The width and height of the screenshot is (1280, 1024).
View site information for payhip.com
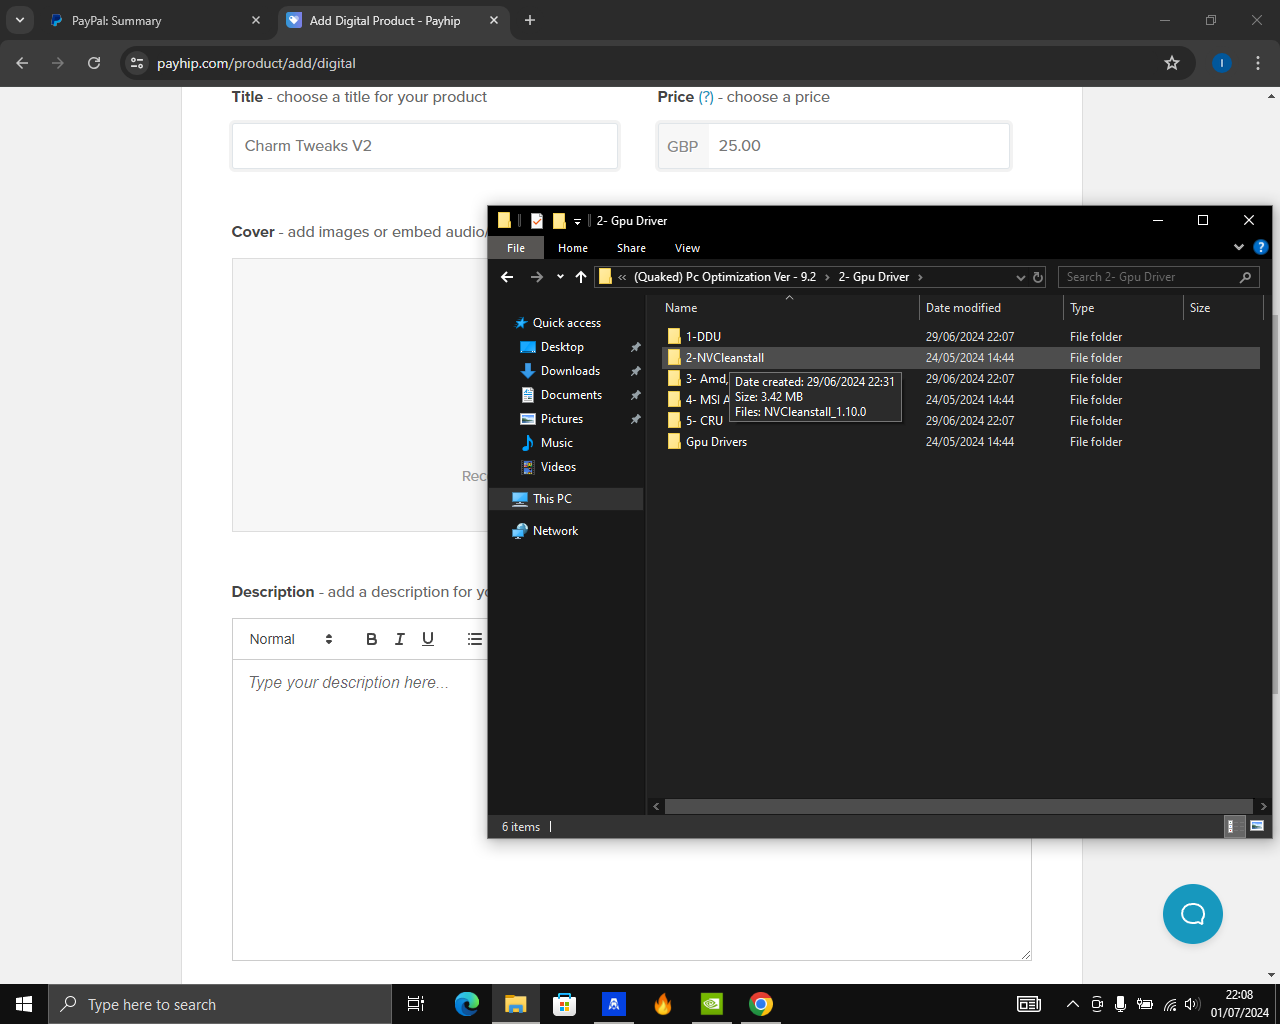[x=137, y=63]
